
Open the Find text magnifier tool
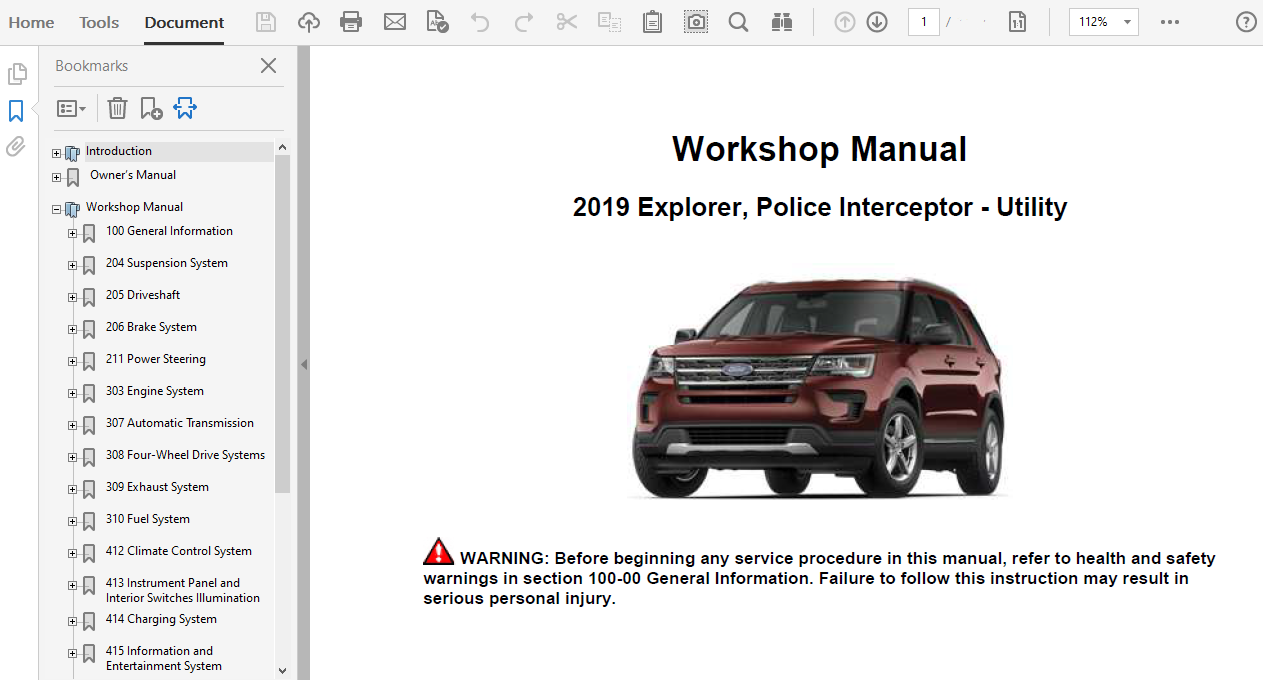point(738,22)
